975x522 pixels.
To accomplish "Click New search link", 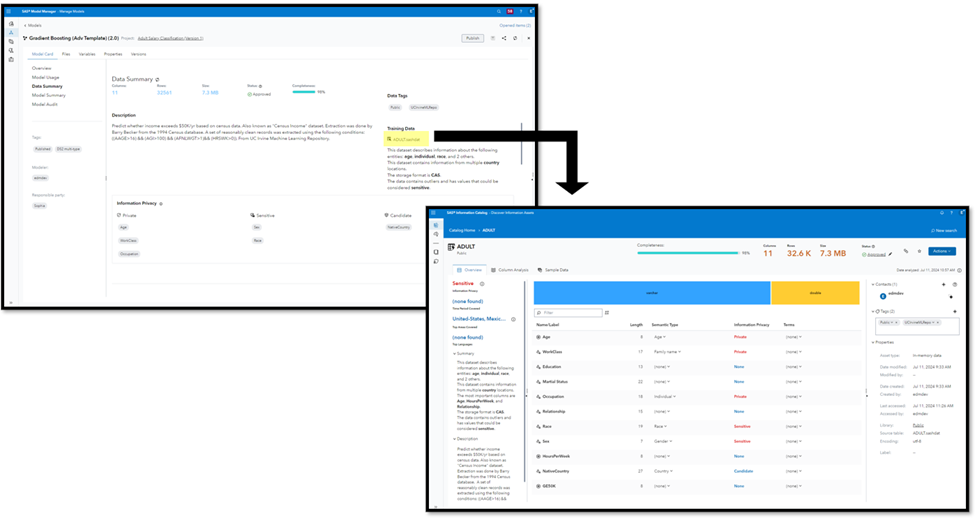I will pyautogui.click(x=944, y=231).
